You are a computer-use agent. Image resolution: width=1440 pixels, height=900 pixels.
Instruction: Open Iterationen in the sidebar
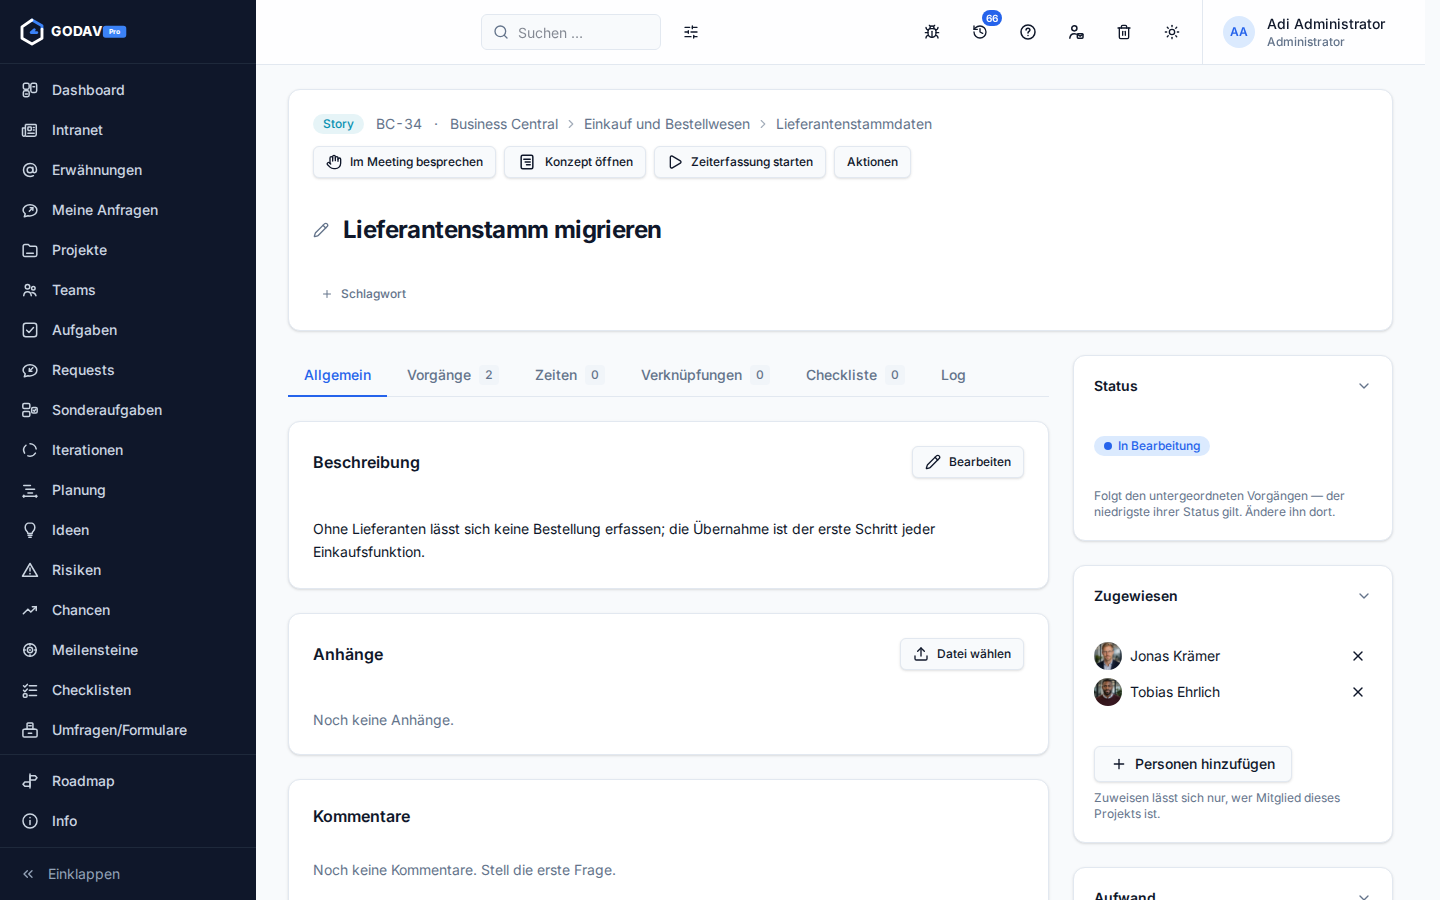point(128,450)
